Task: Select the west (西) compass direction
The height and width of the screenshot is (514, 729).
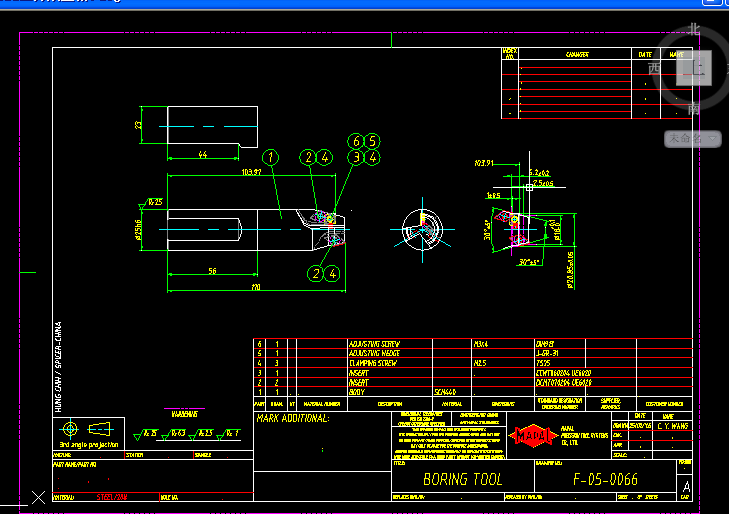Action: click(654, 68)
